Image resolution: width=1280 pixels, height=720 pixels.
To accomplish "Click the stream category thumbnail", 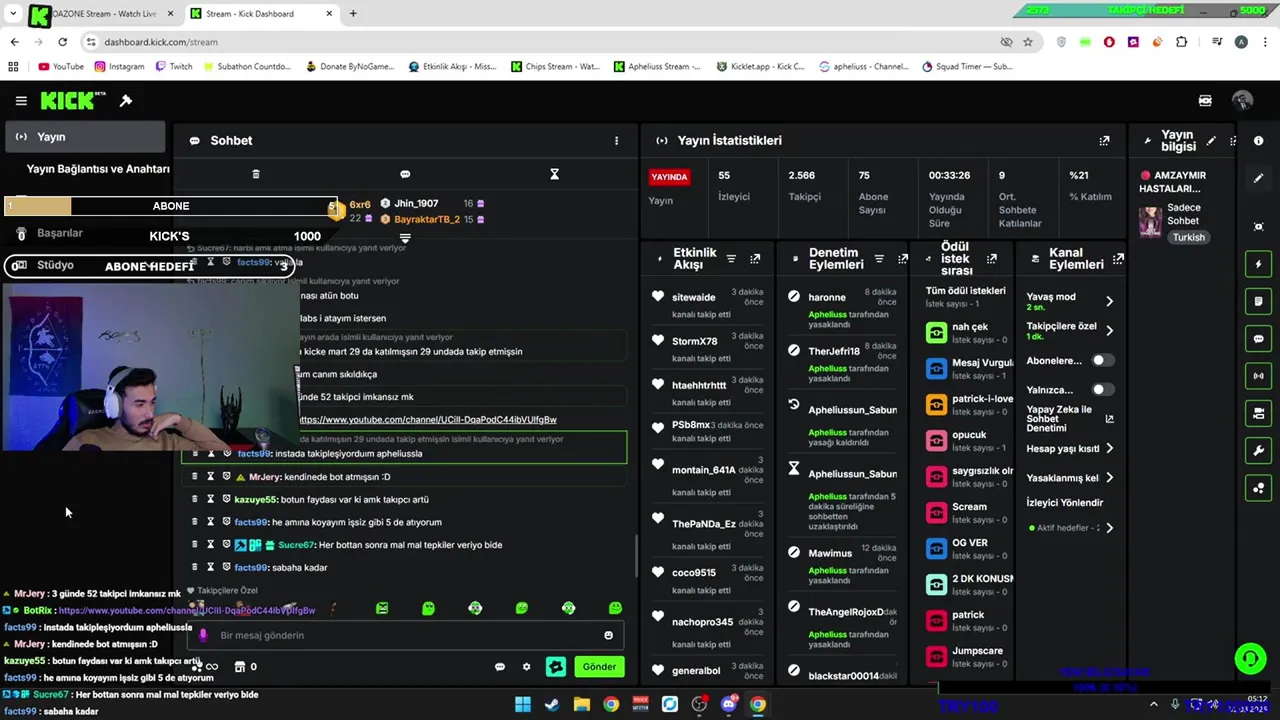I will tap(1151, 222).
